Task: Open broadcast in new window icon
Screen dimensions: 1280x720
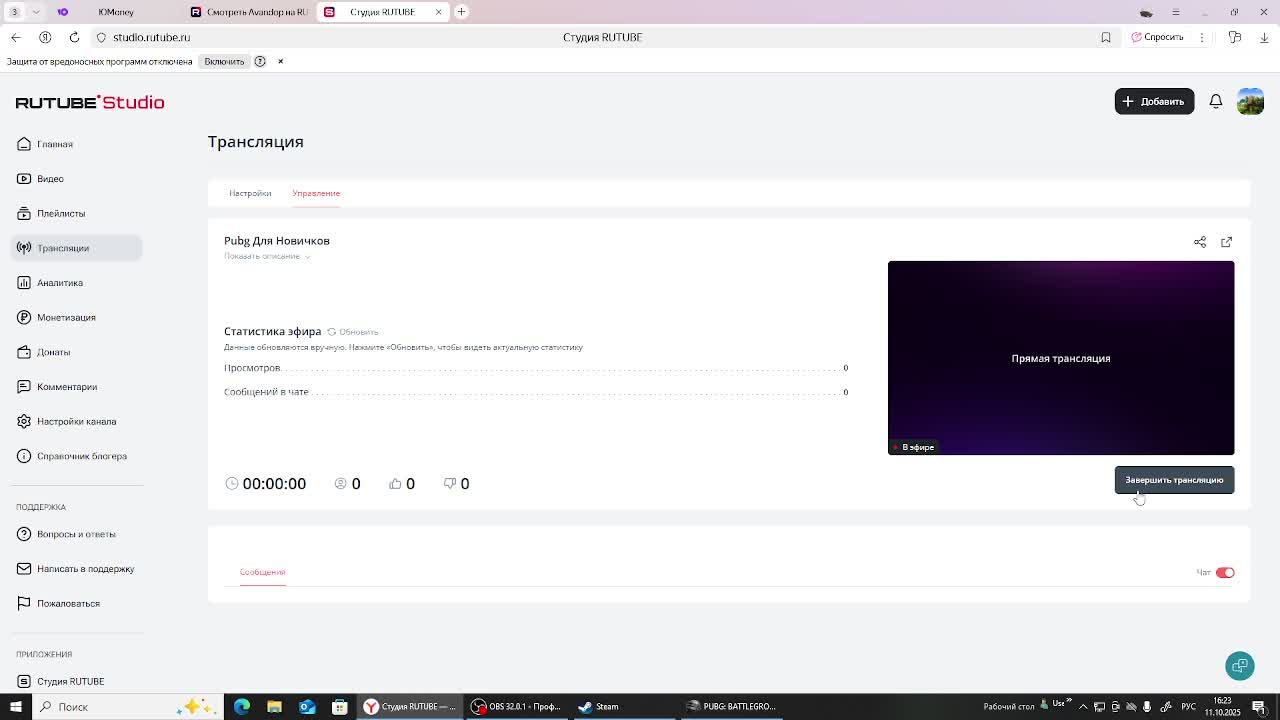Action: tap(1227, 242)
